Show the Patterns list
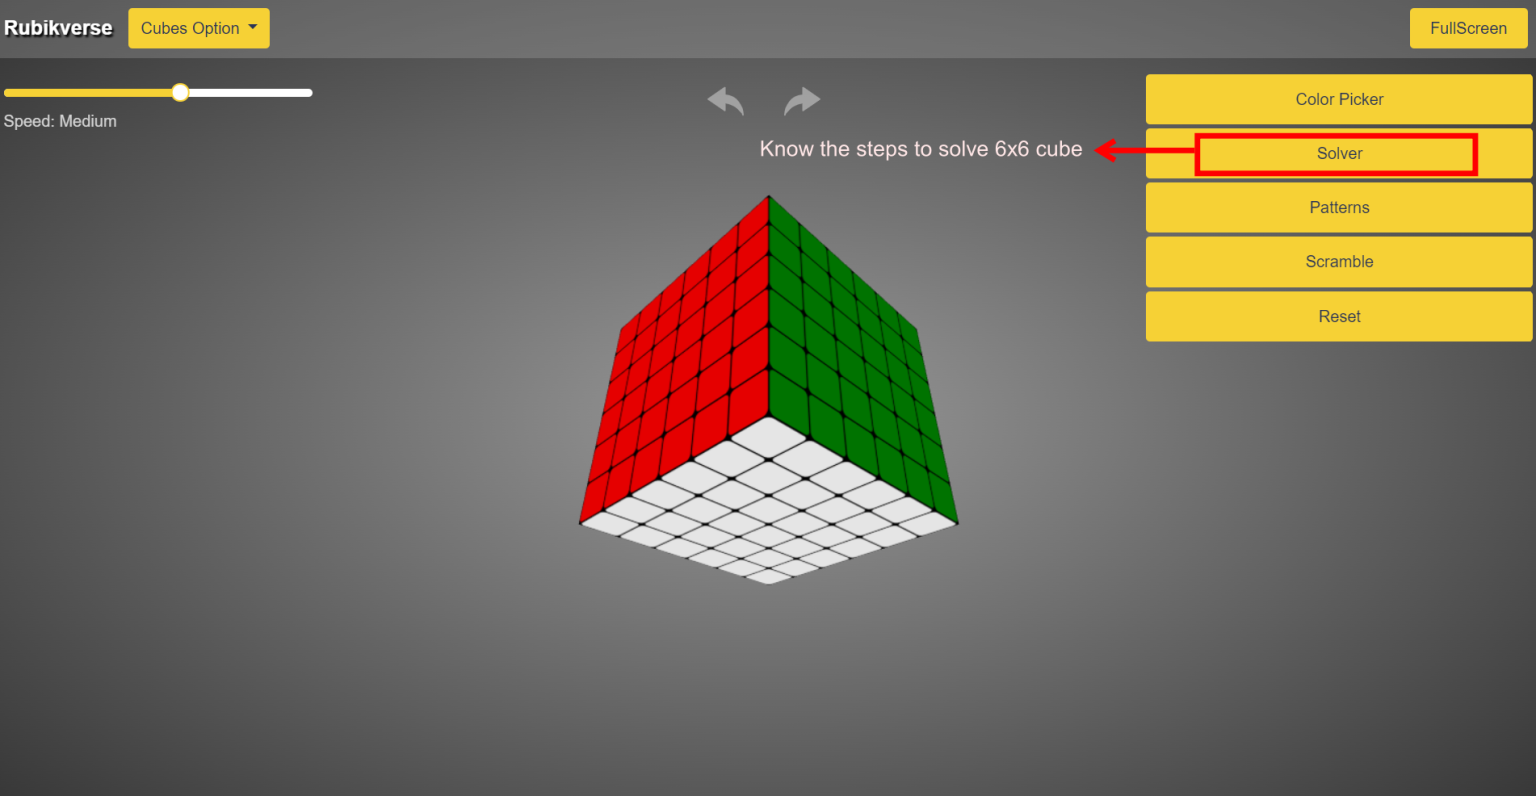The width and height of the screenshot is (1536, 796). tap(1338, 207)
